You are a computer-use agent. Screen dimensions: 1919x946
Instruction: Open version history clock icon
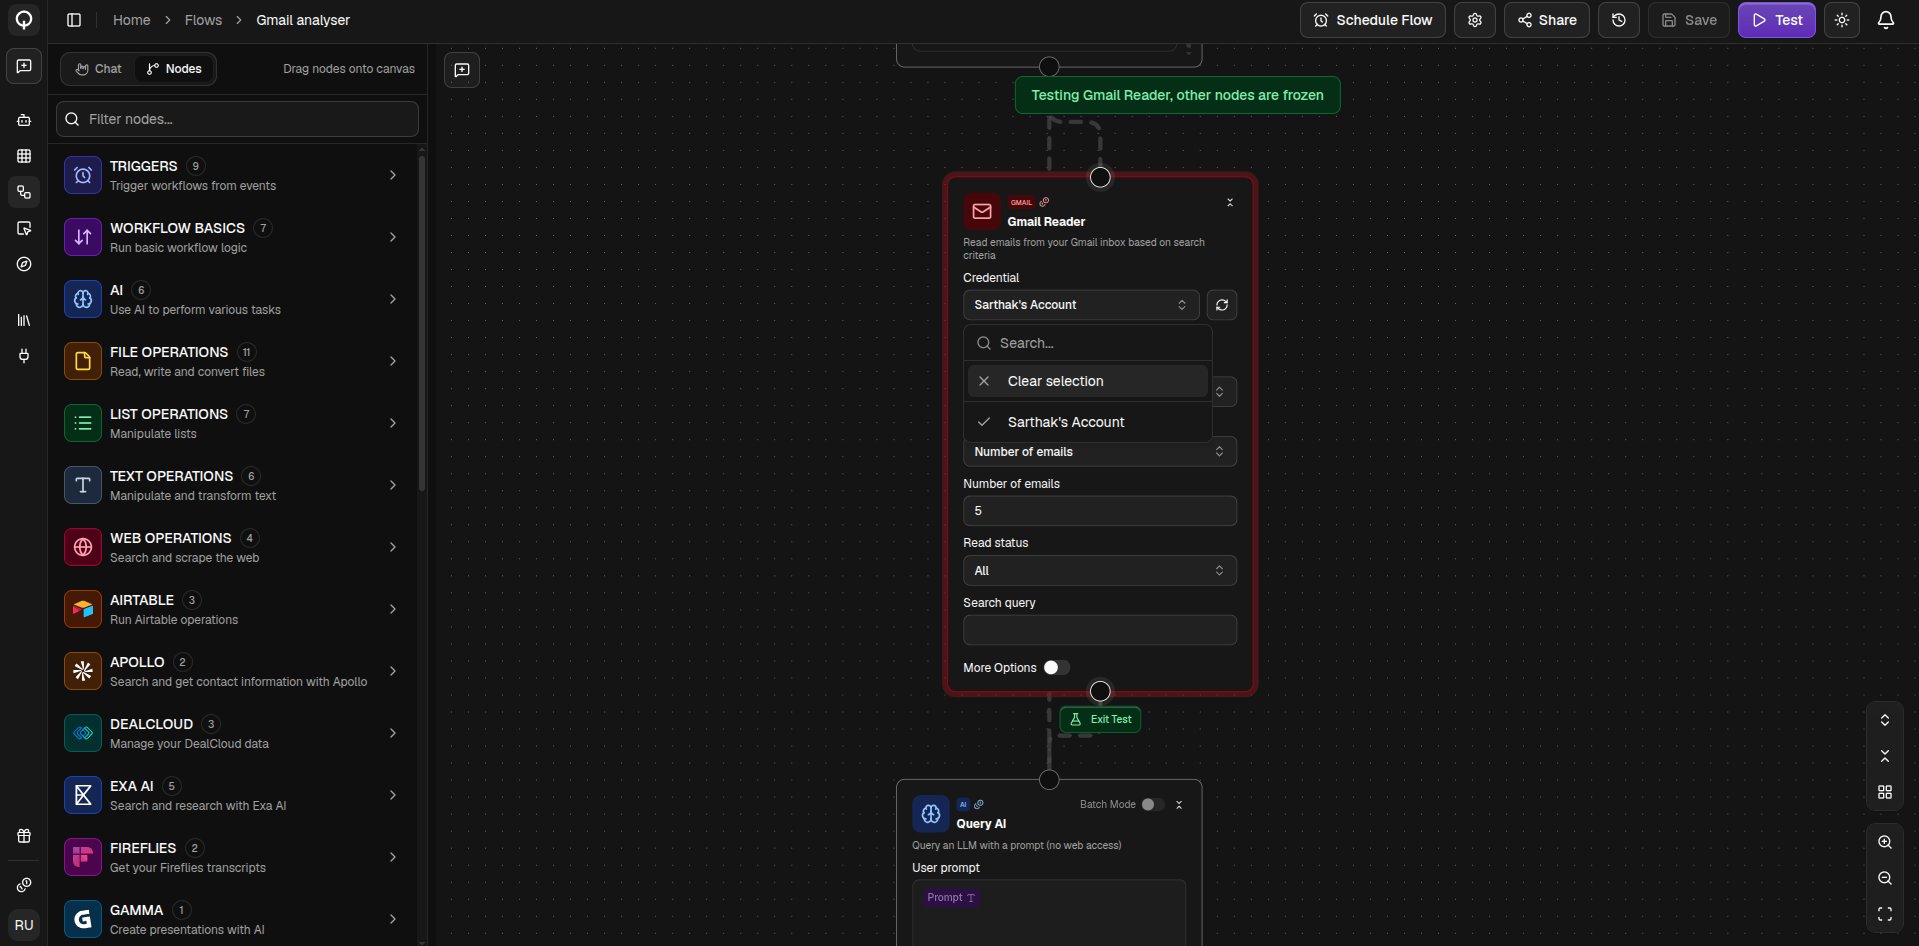1619,20
